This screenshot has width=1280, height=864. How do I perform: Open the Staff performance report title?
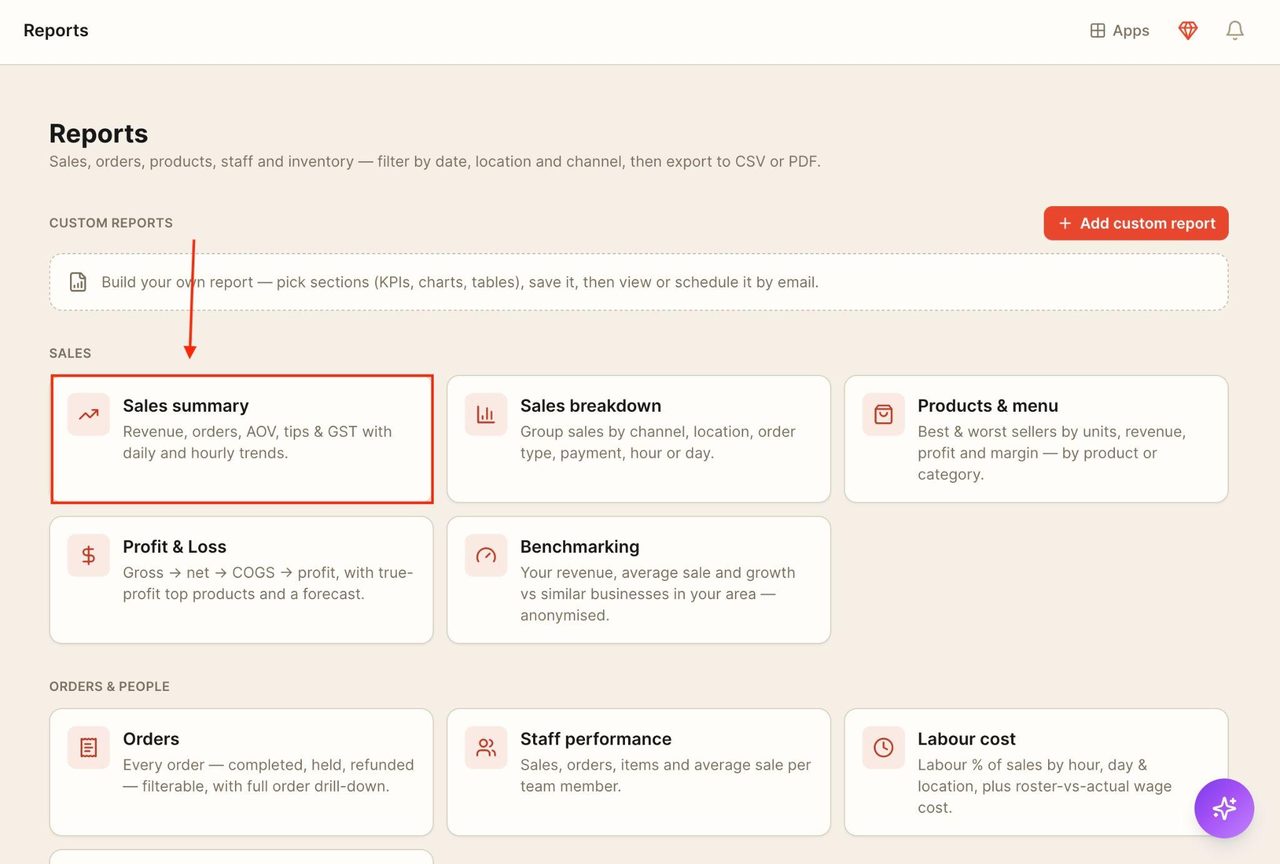click(x=596, y=738)
